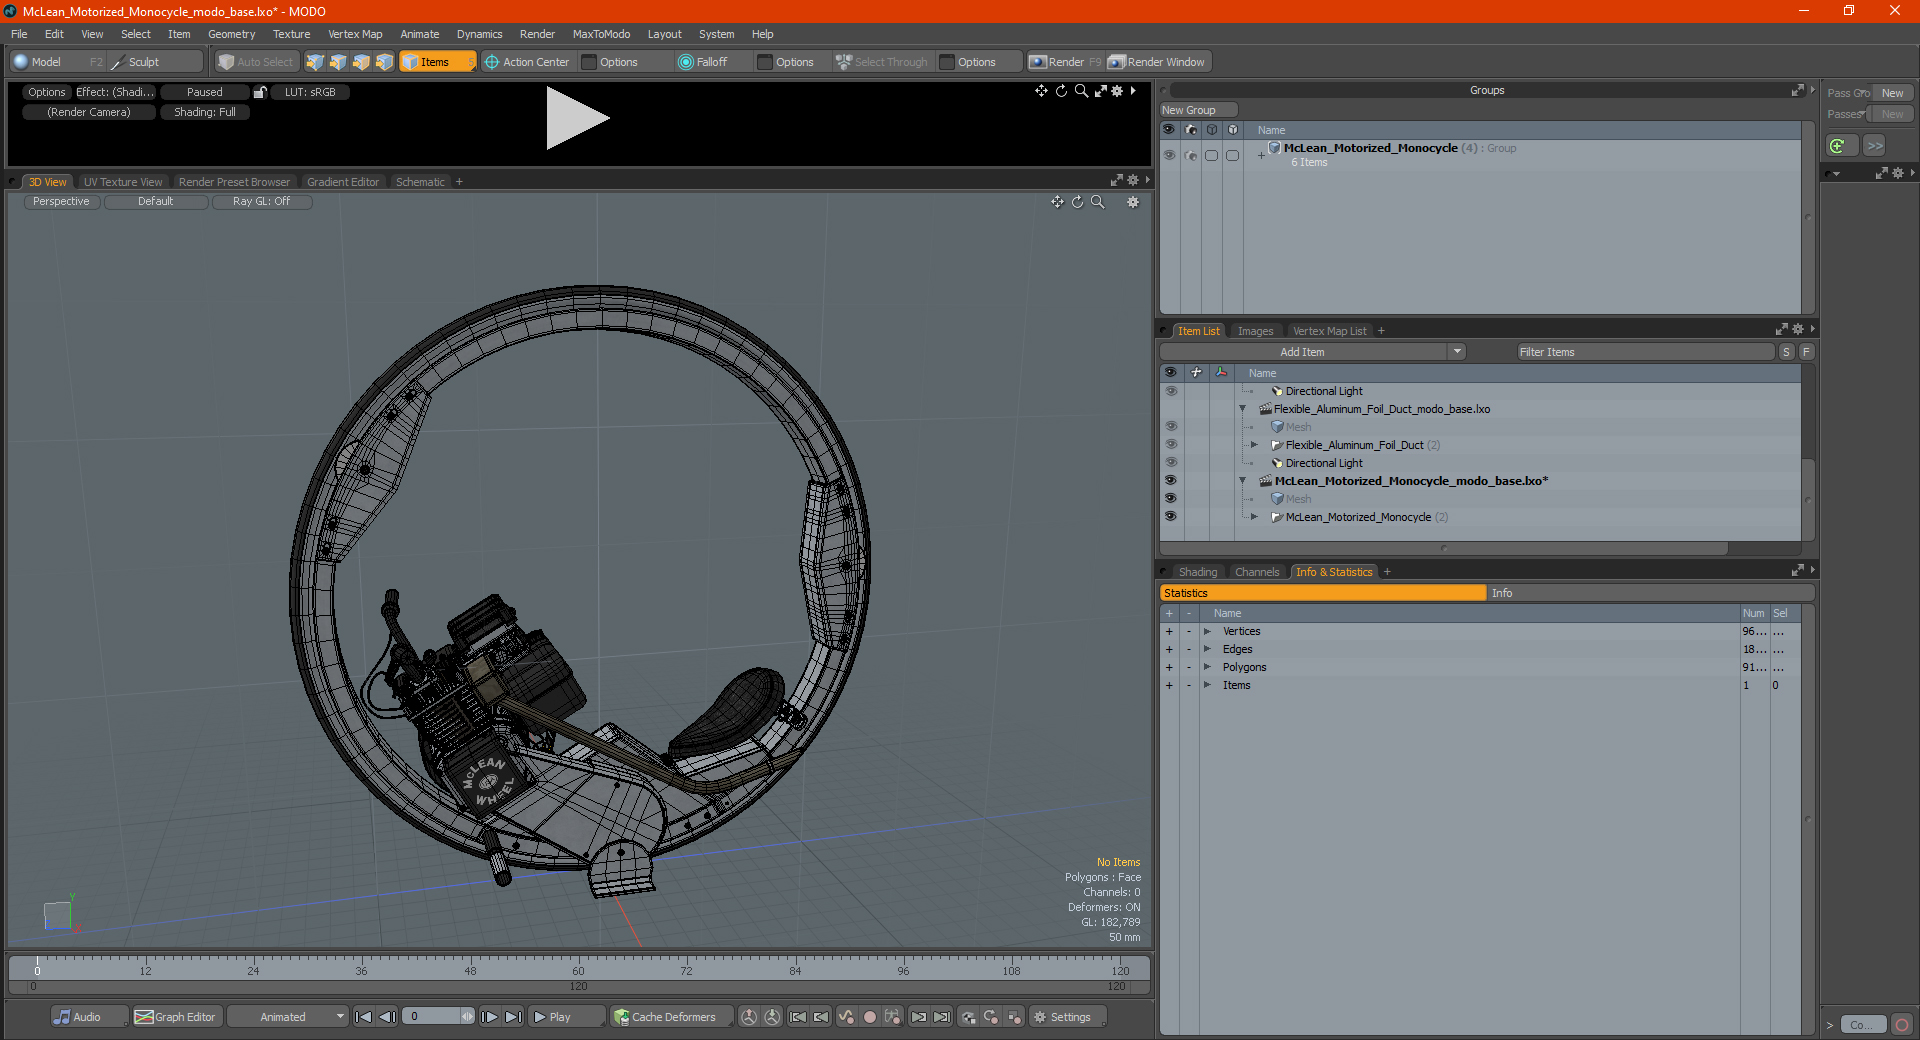Toggle visibility of McLean_Motorized_Monocycle (2) item

[x=1170, y=517]
